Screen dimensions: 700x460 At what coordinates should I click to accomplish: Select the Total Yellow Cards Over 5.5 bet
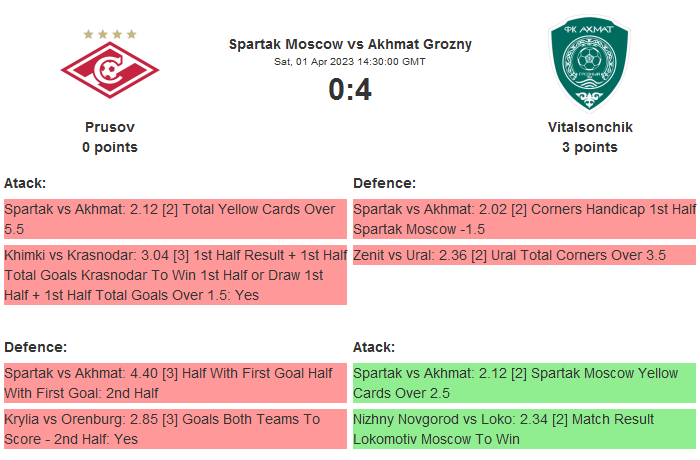point(175,219)
